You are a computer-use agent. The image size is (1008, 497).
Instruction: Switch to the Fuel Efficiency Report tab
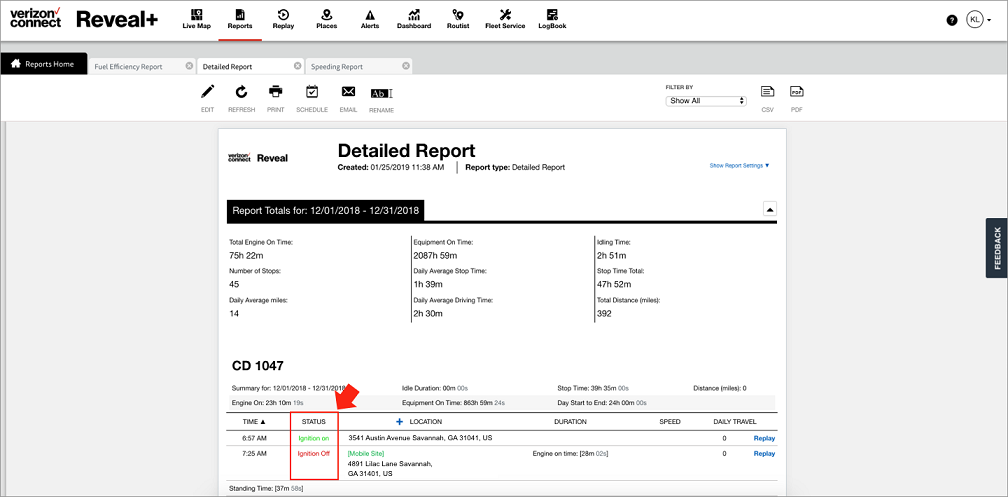(x=128, y=66)
